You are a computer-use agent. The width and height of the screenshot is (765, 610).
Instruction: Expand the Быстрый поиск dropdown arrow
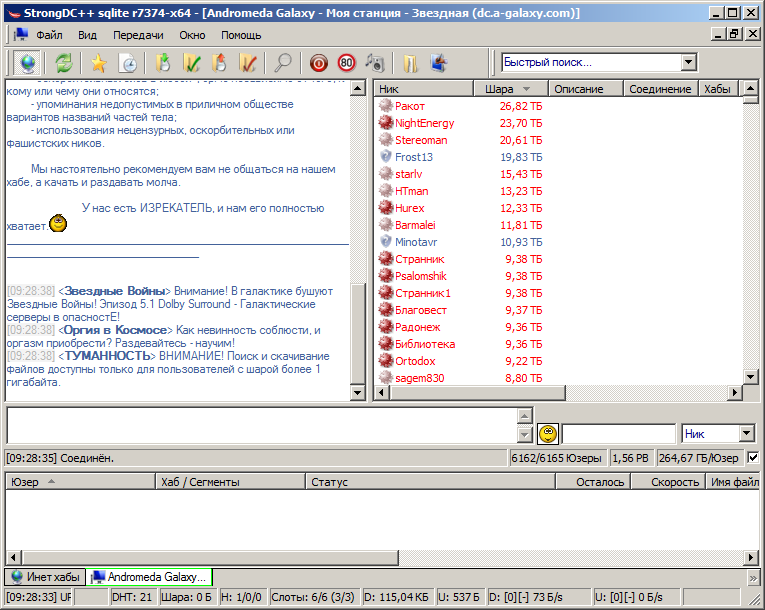click(x=688, y=62)
